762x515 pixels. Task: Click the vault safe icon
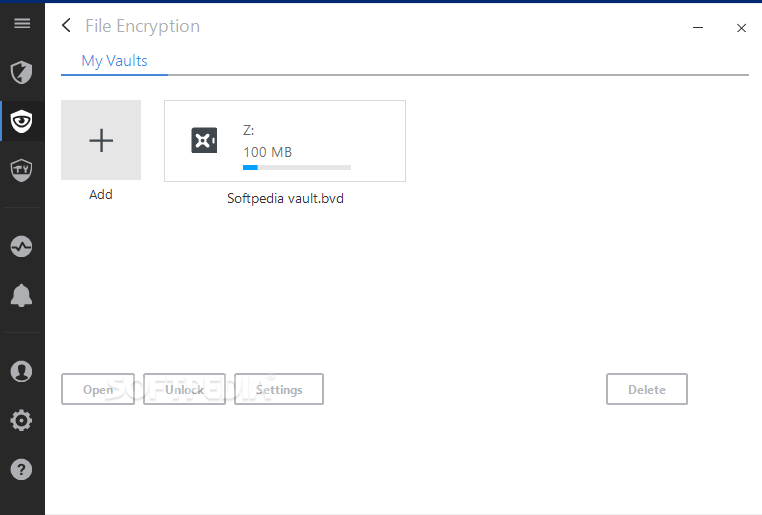(x=204, y=140)
